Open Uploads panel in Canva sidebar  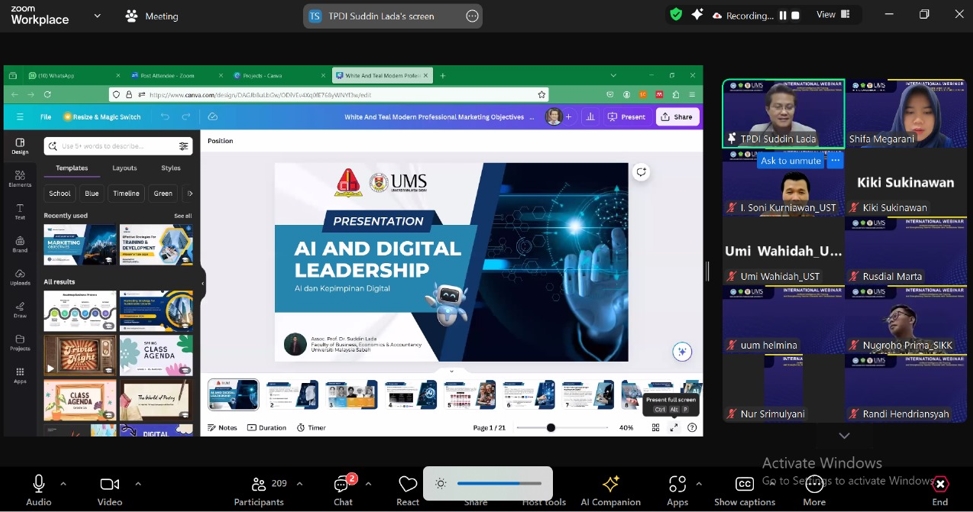tap(20, 277)
